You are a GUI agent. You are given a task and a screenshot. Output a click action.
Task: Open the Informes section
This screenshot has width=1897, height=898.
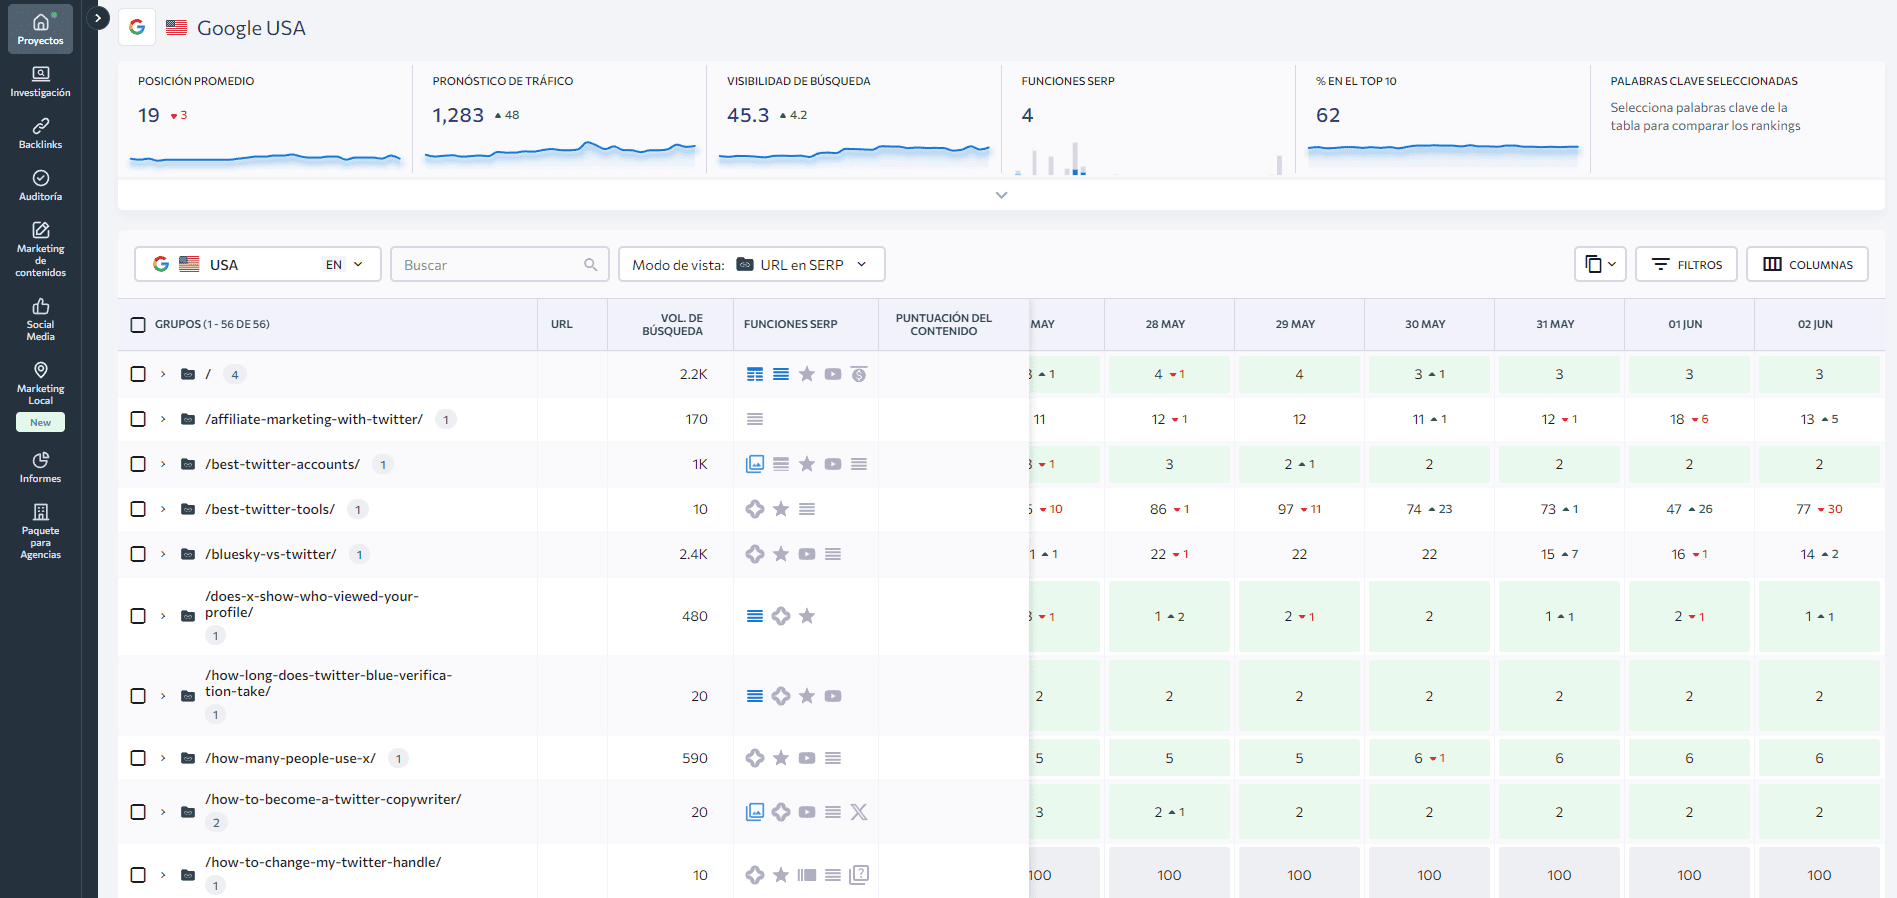40,468
